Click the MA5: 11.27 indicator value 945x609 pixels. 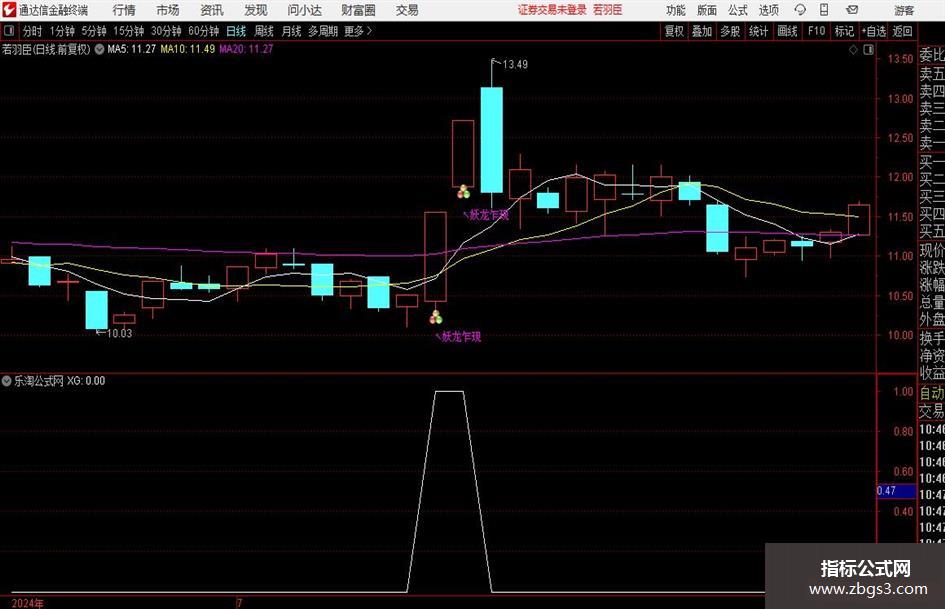click(131, 49)
